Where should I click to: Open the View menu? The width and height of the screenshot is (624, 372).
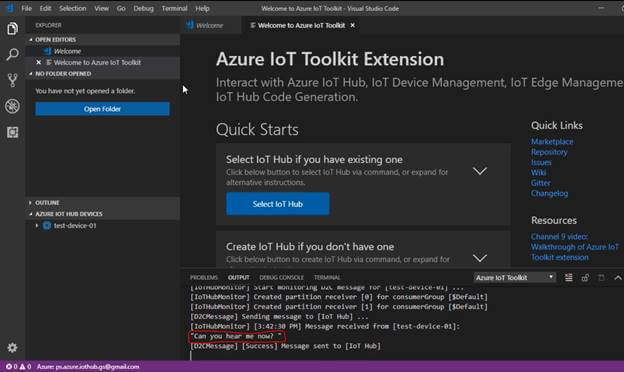(x=101, y=8)
